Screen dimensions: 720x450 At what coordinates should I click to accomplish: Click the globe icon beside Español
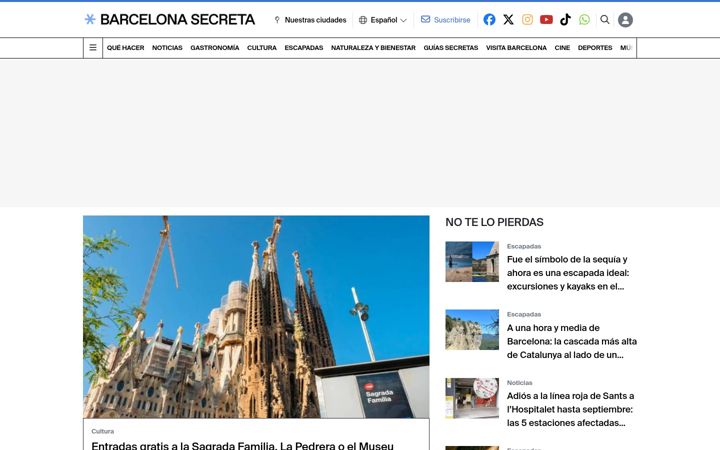(x=363, y=20)
